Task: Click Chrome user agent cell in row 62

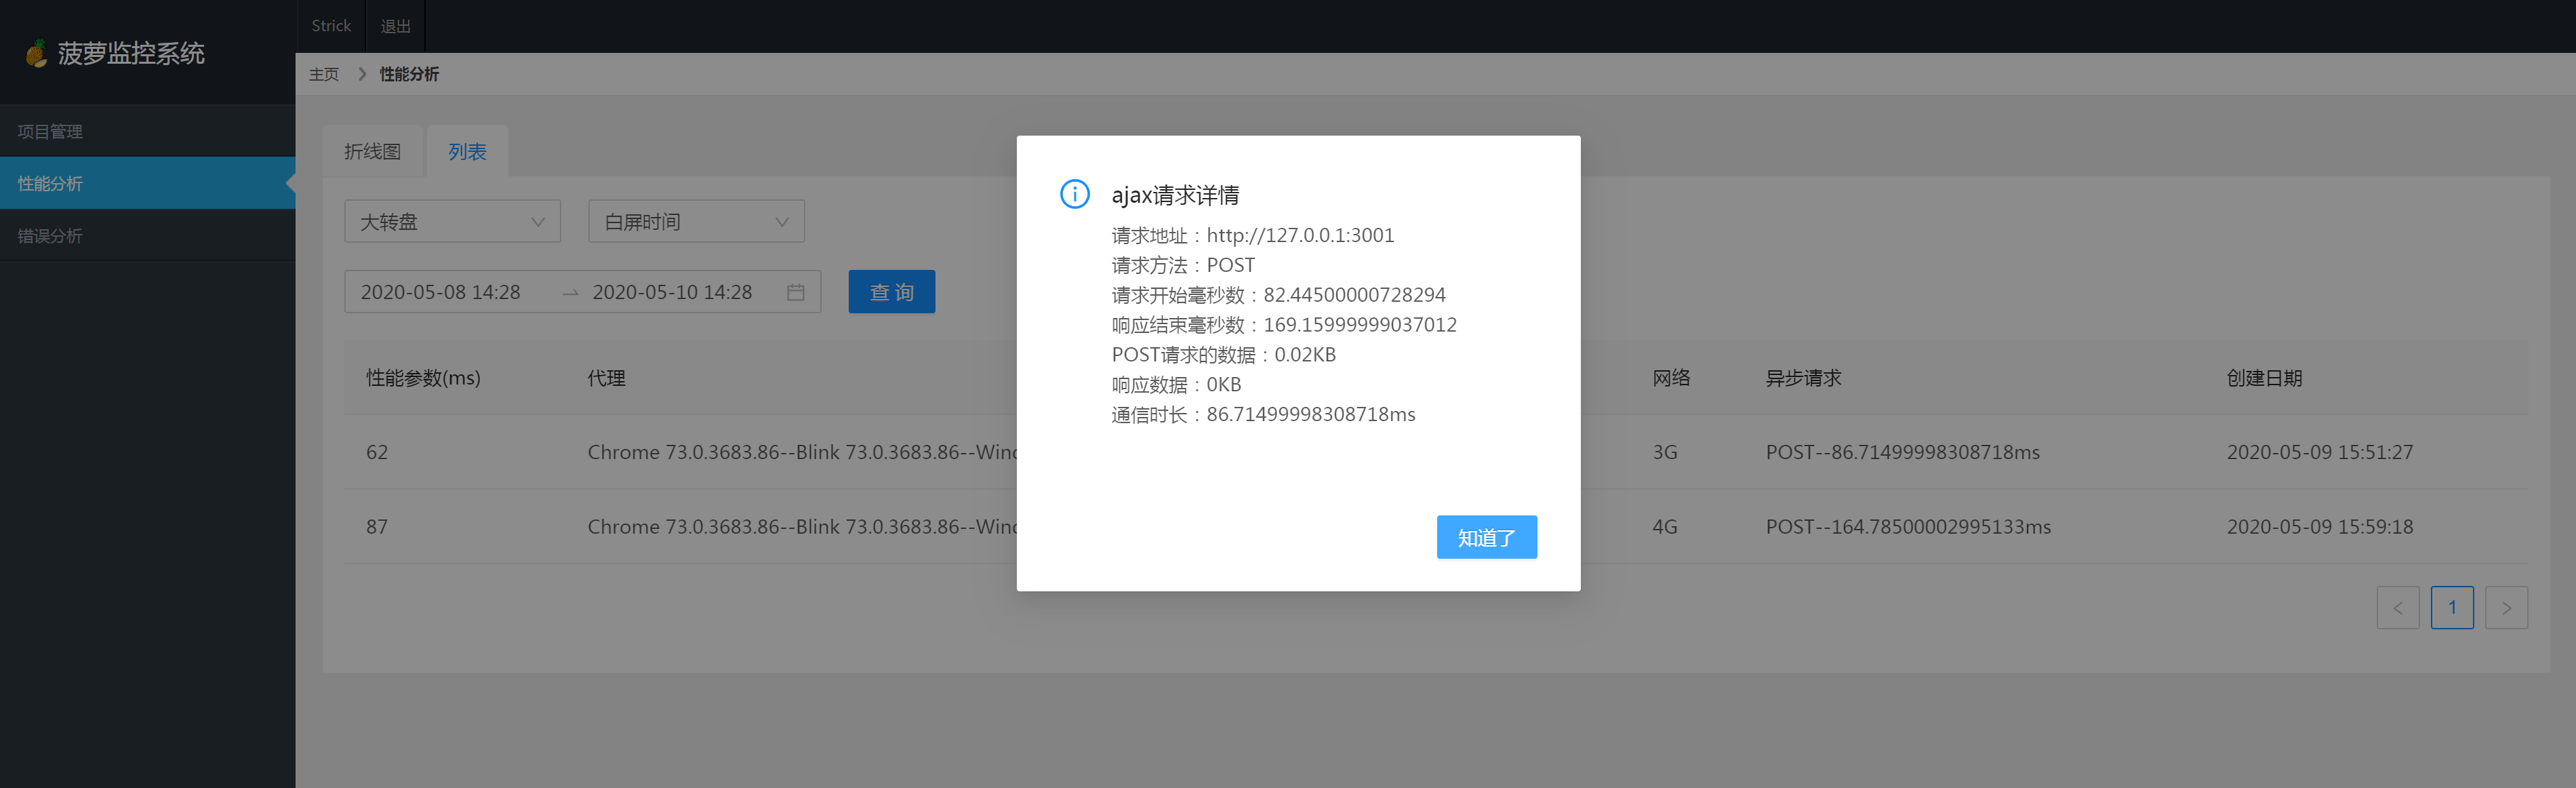Action: pyautogui.click(x=802, y=452)
